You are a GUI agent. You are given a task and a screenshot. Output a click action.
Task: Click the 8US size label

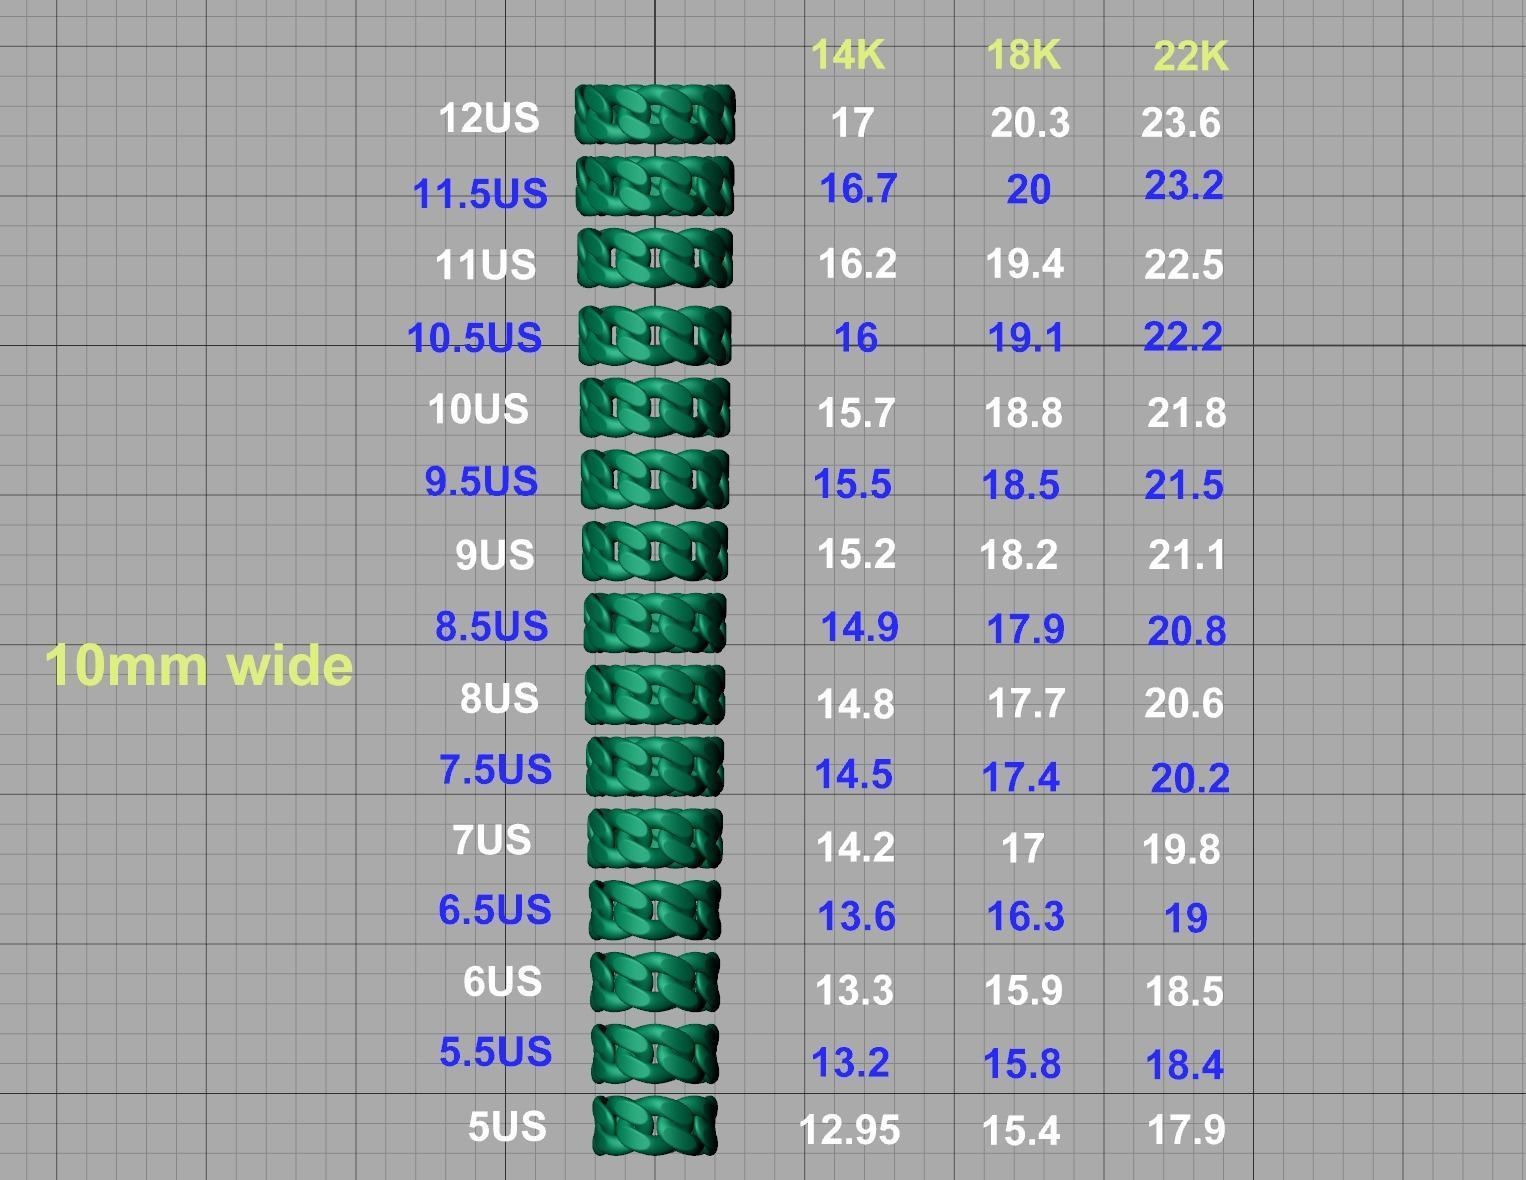pyautogui.click(x=499, y=698)
